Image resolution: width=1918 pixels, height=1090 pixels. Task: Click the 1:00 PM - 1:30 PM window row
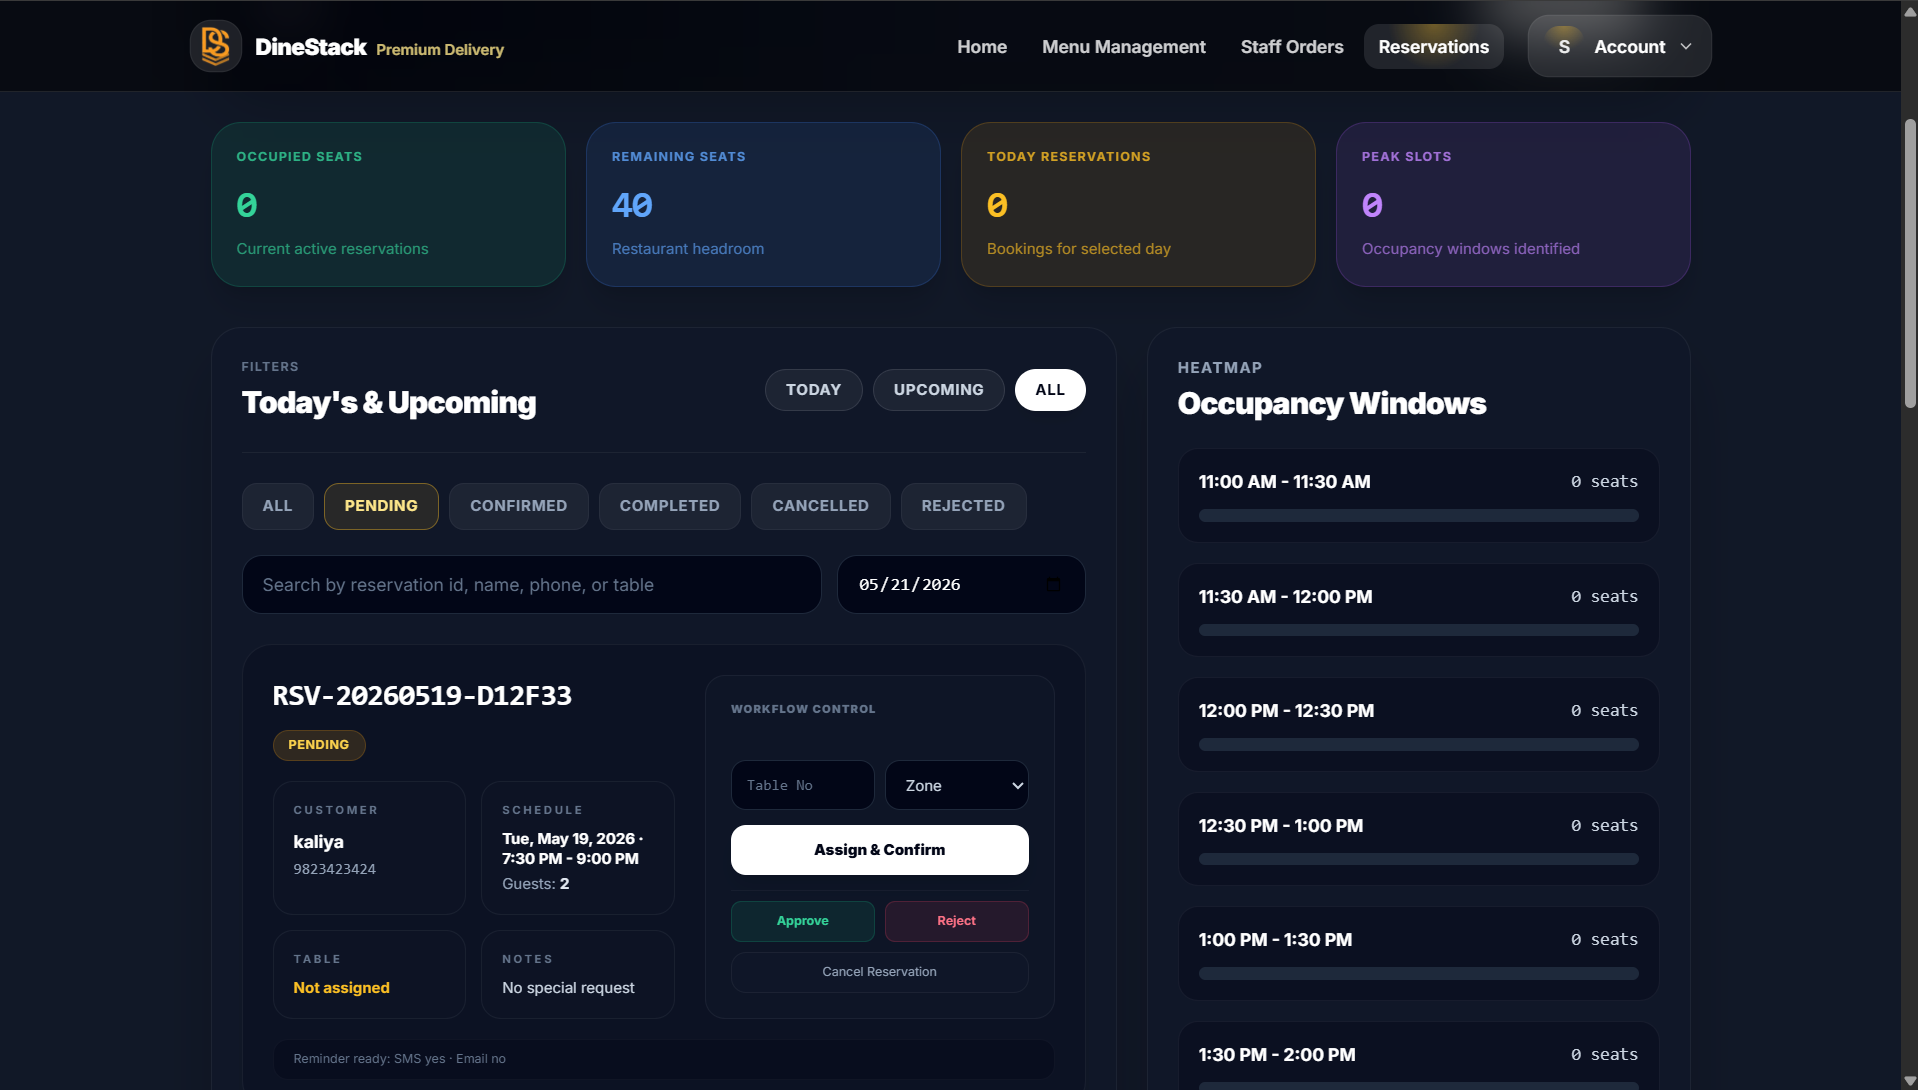1418,954
